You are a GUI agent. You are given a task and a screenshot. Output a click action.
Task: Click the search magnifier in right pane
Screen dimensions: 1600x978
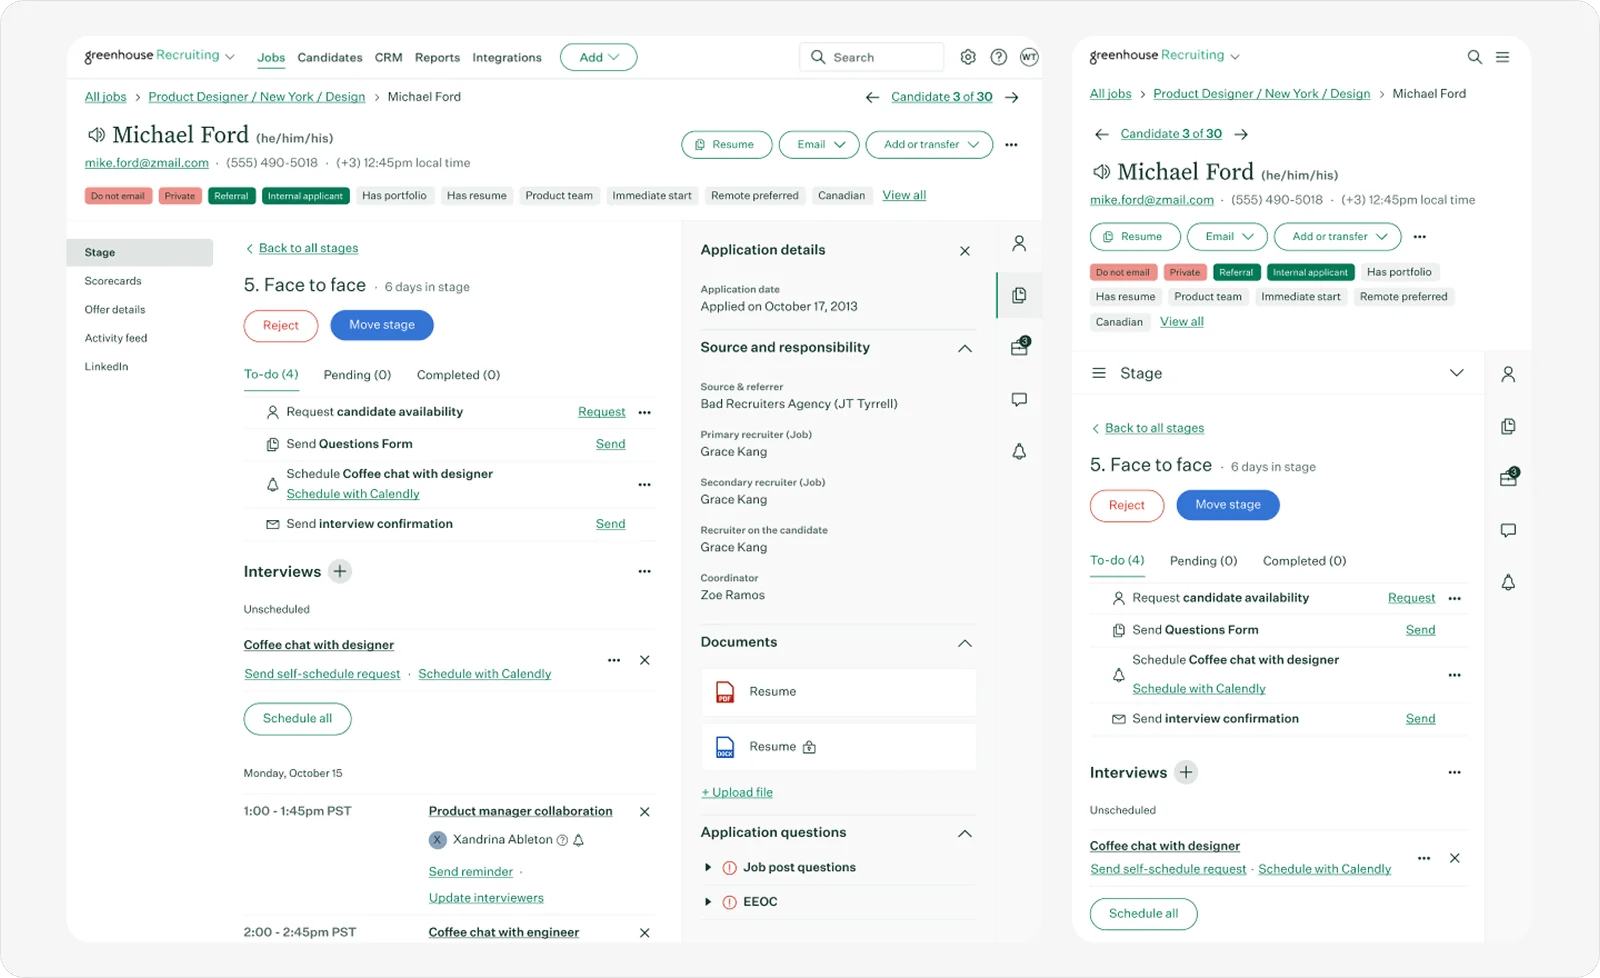pos(1475,57)
